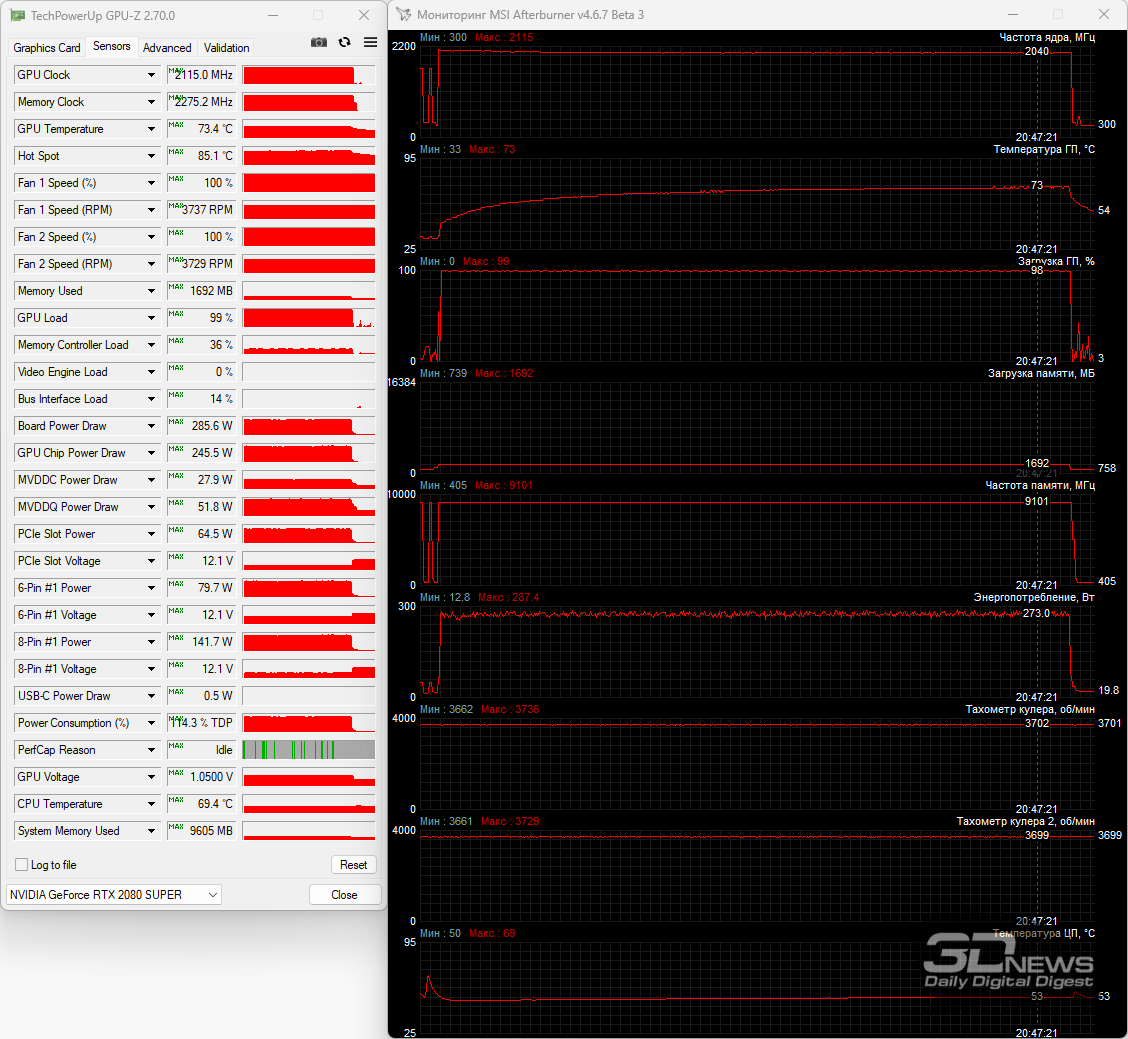Open the Advanced tab

167,47
